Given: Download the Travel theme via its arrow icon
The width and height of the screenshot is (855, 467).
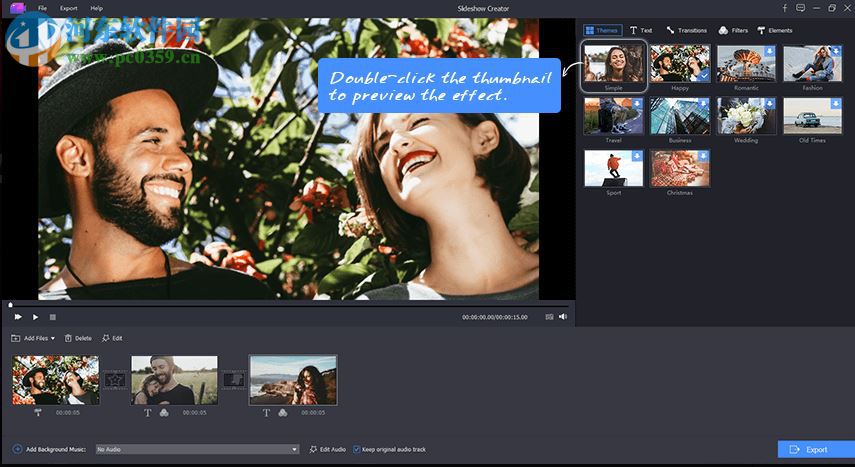Looking at the screenshot, I should point(636,103).
